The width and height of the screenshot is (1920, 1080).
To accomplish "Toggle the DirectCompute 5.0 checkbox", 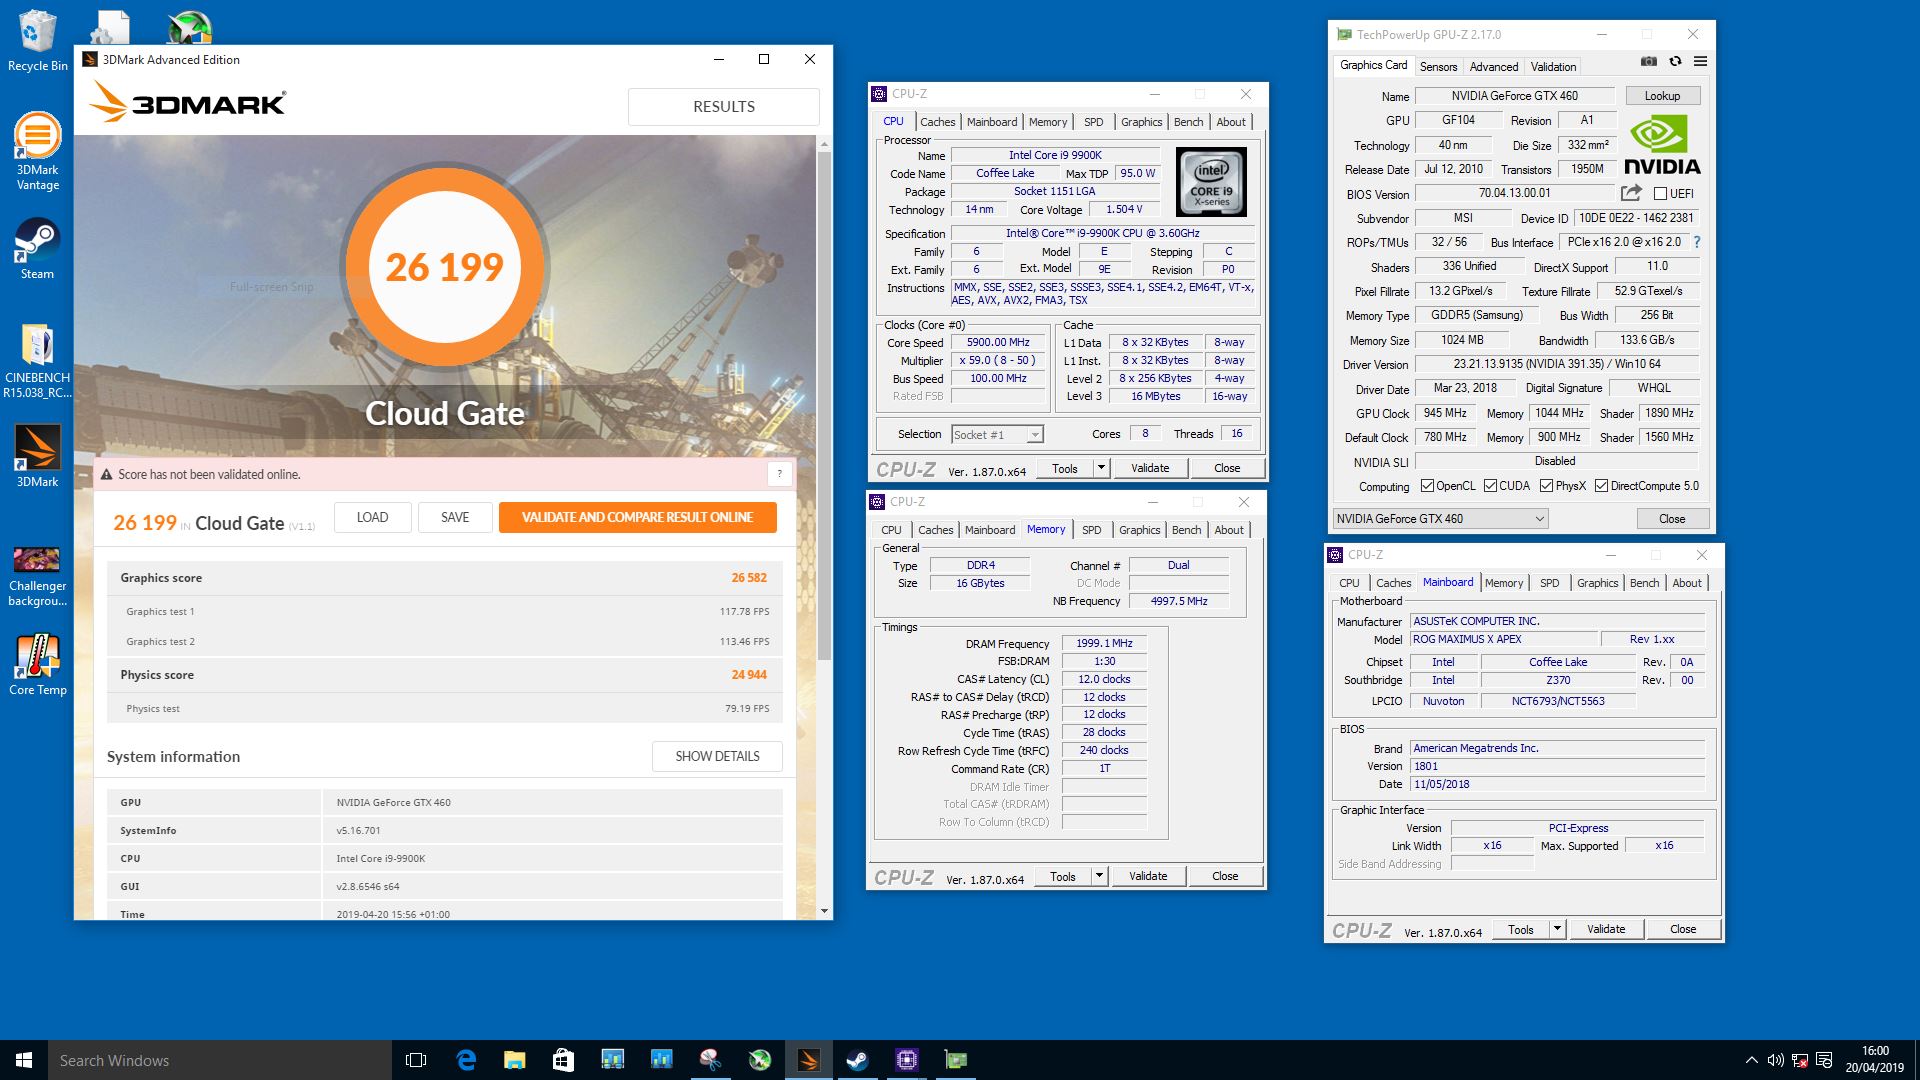I will pos(1601,486).
